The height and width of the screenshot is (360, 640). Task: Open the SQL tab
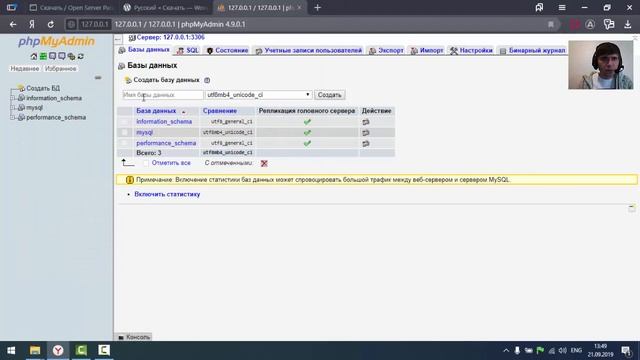(188, 50)
